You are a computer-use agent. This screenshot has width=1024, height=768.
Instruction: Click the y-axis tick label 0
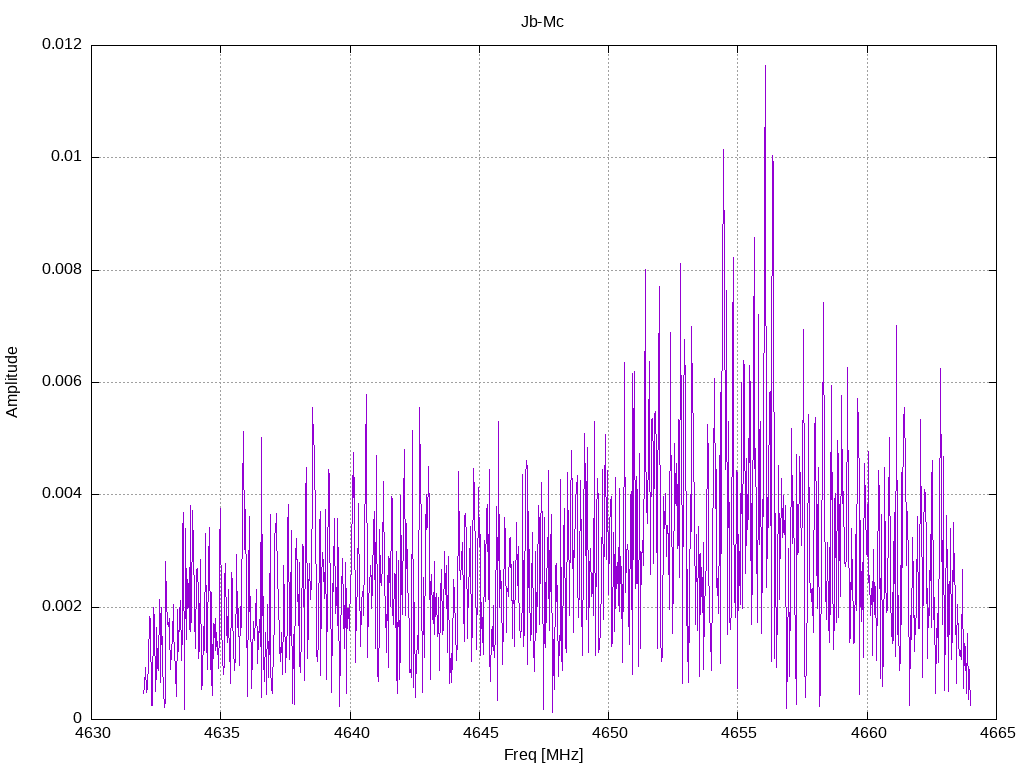pyautogui.click(x=77, y=719)
